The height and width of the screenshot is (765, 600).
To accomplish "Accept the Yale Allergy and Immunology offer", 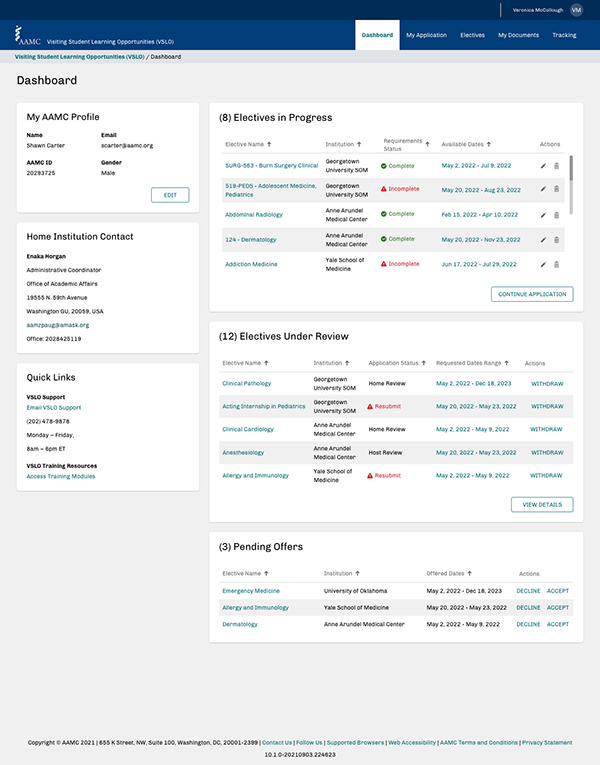I will point(558,608).
